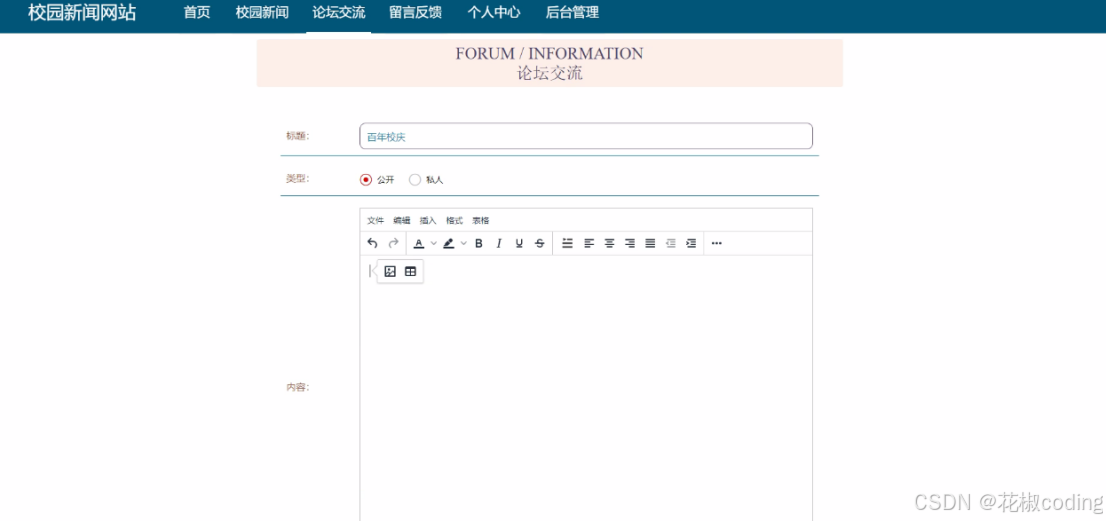Open the 论坛交流 nav tab
This screenshot has height=522, width=1107.
click(339, 13)
